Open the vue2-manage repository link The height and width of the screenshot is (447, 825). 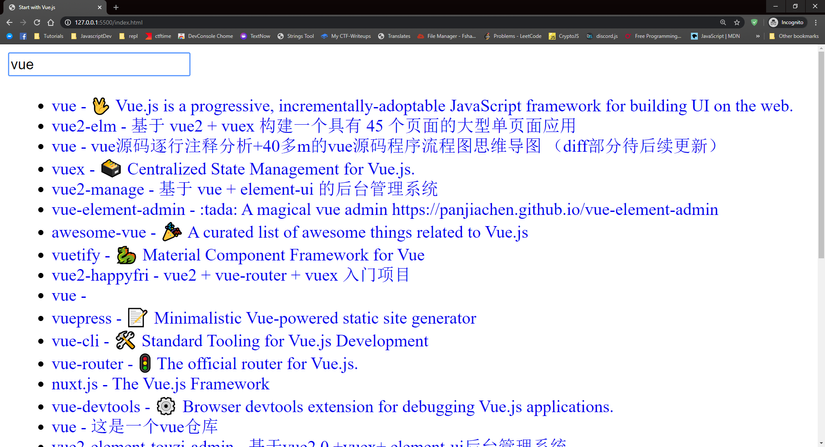click(245, 189)
